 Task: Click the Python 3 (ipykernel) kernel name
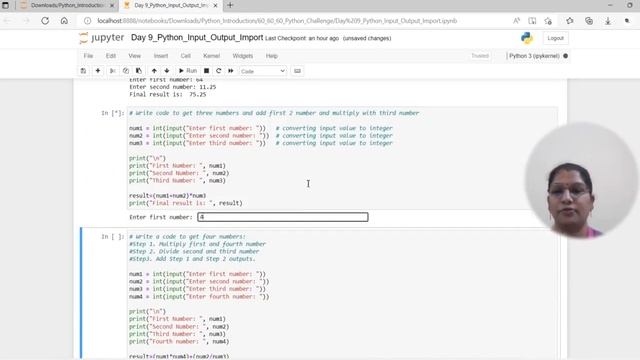click(534, 56)
